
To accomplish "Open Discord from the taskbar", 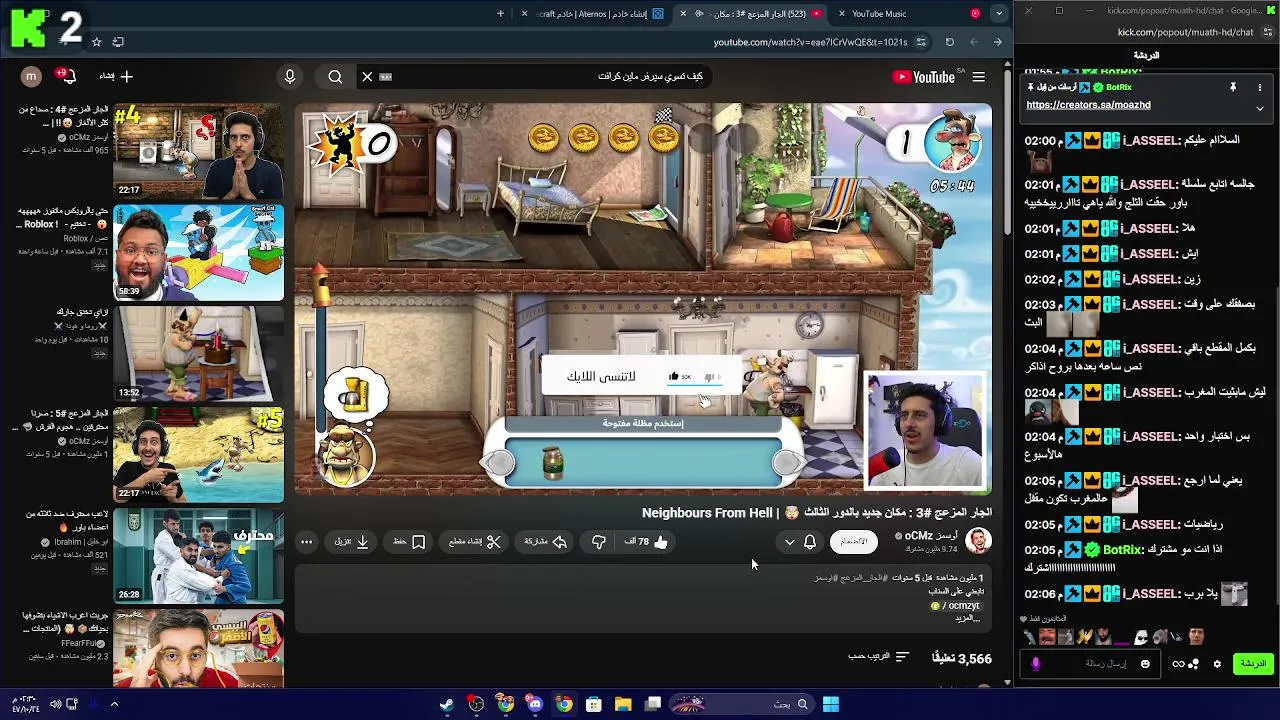I will click(x=535, y=704).
